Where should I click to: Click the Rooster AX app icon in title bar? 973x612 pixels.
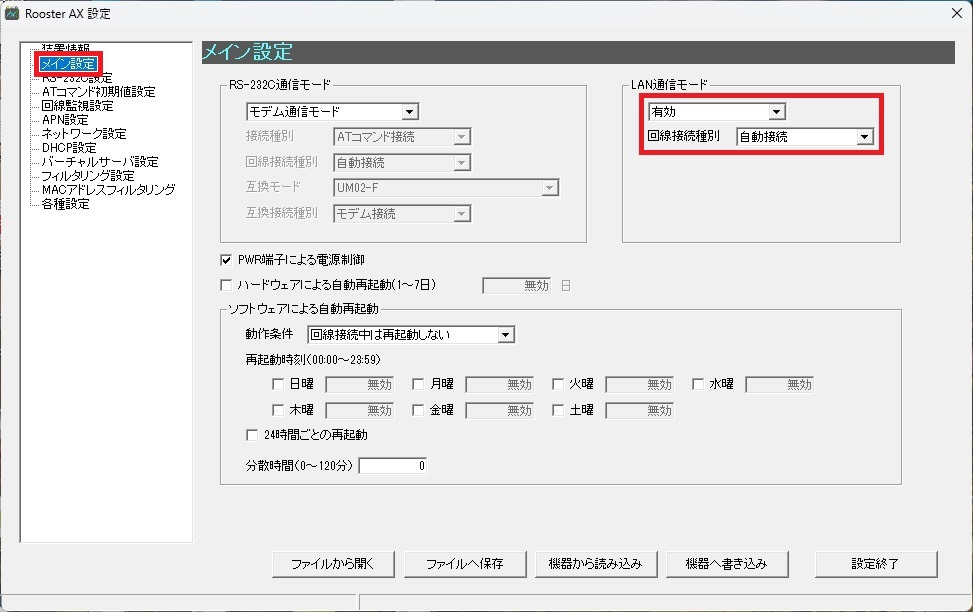pos(12,13)
